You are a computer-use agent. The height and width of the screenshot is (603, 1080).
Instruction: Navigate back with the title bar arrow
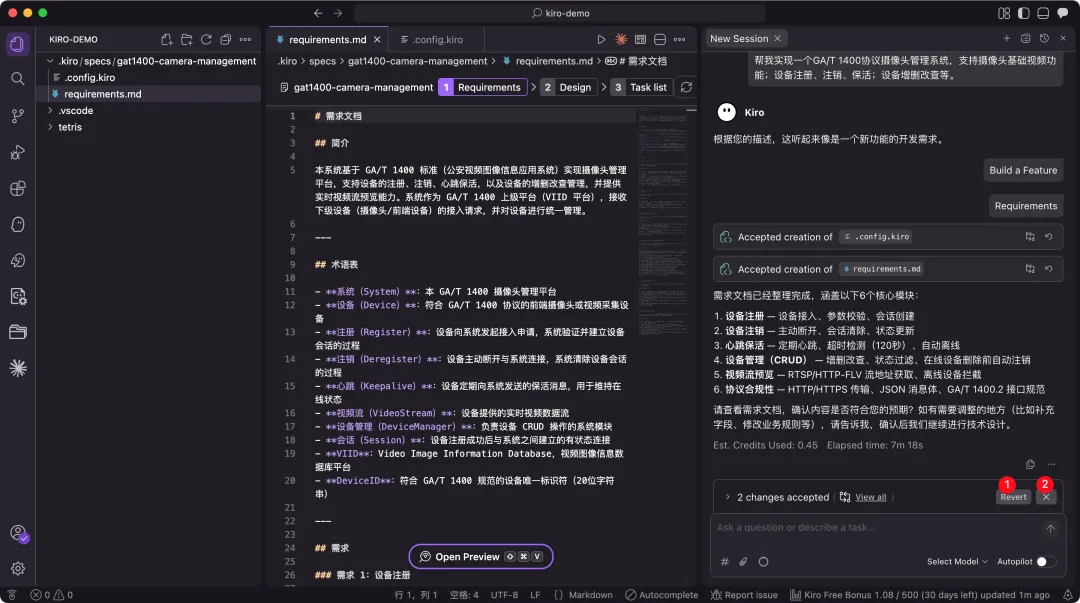pos(318,13)
